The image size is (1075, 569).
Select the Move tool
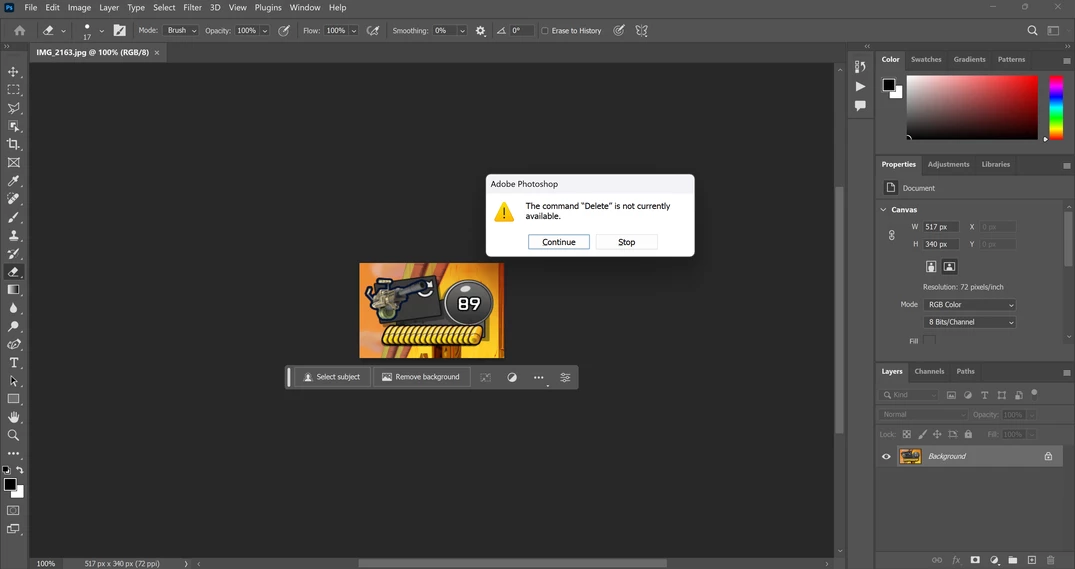[x=14, y=72]
